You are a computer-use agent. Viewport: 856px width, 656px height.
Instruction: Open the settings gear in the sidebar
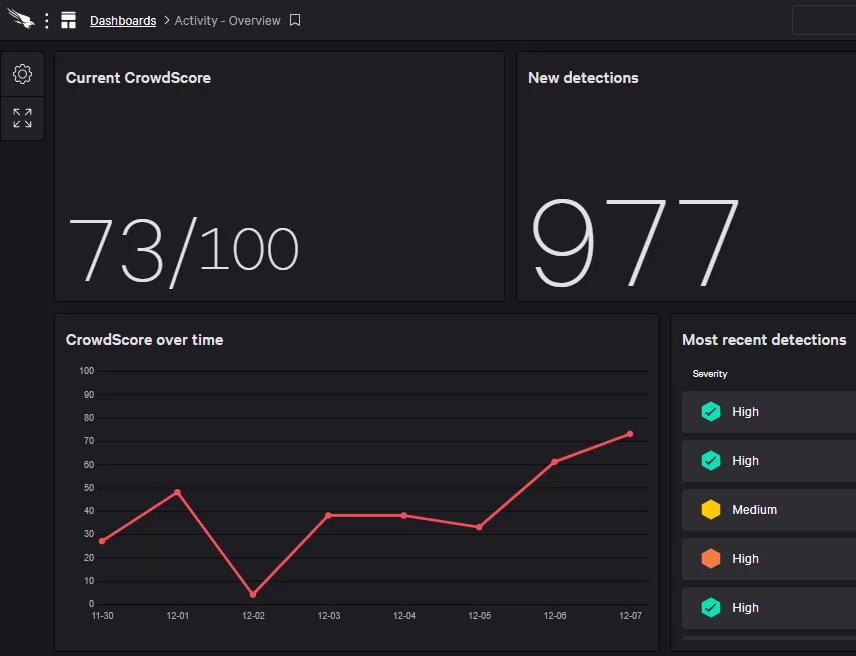point(22,74)
